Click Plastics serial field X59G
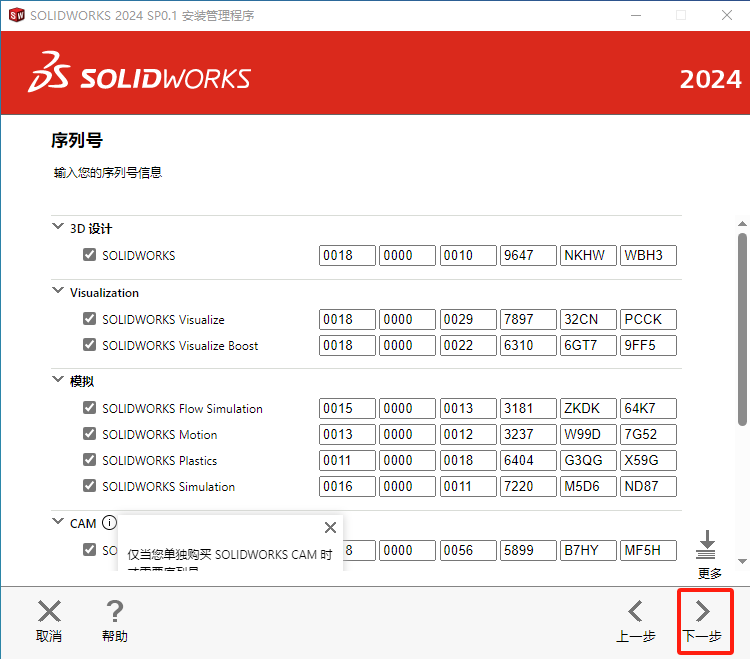Image resolution: width=750 pixels, height=659 pixels. (x=649, y=460)
